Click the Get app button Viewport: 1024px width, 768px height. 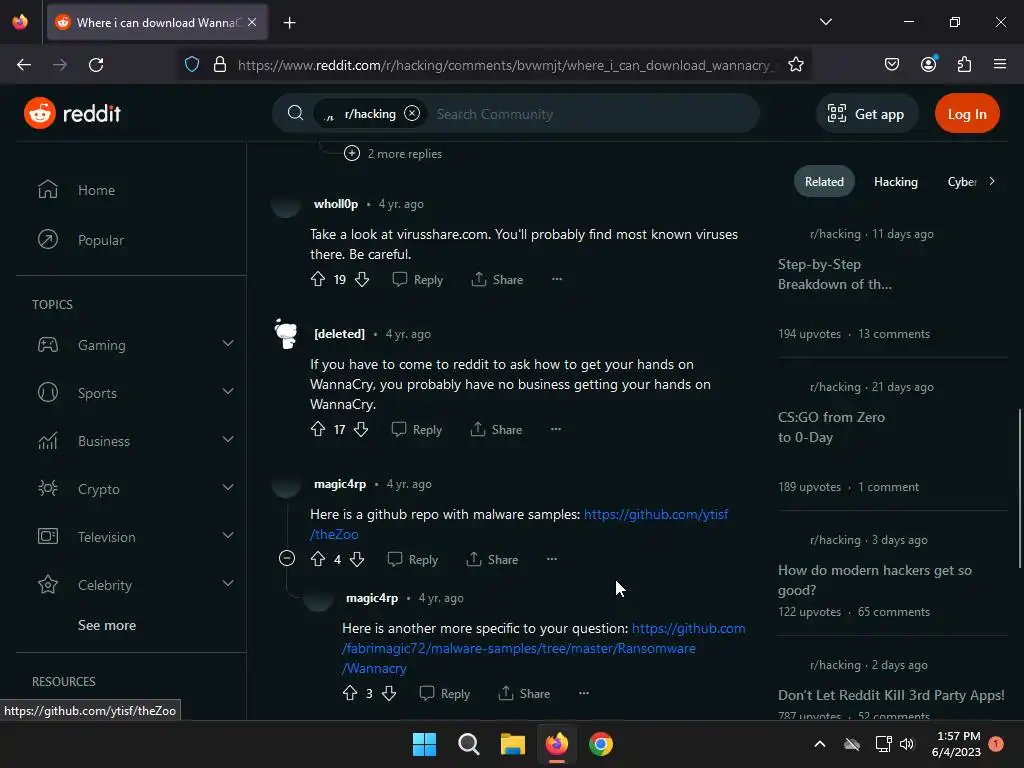tap(866, 114)
